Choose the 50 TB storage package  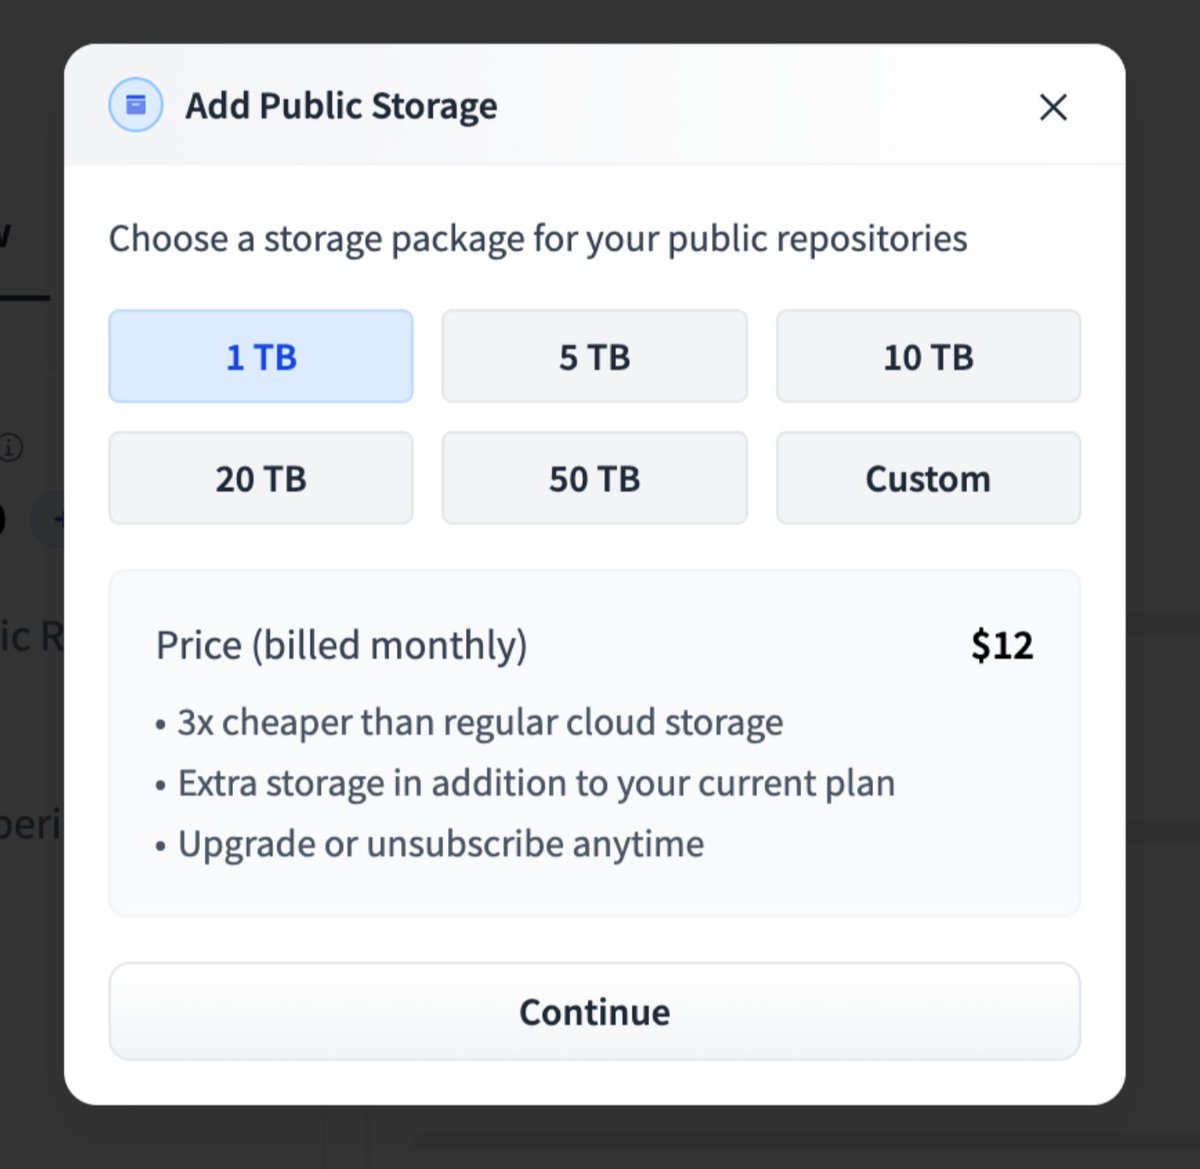point(594,479)
